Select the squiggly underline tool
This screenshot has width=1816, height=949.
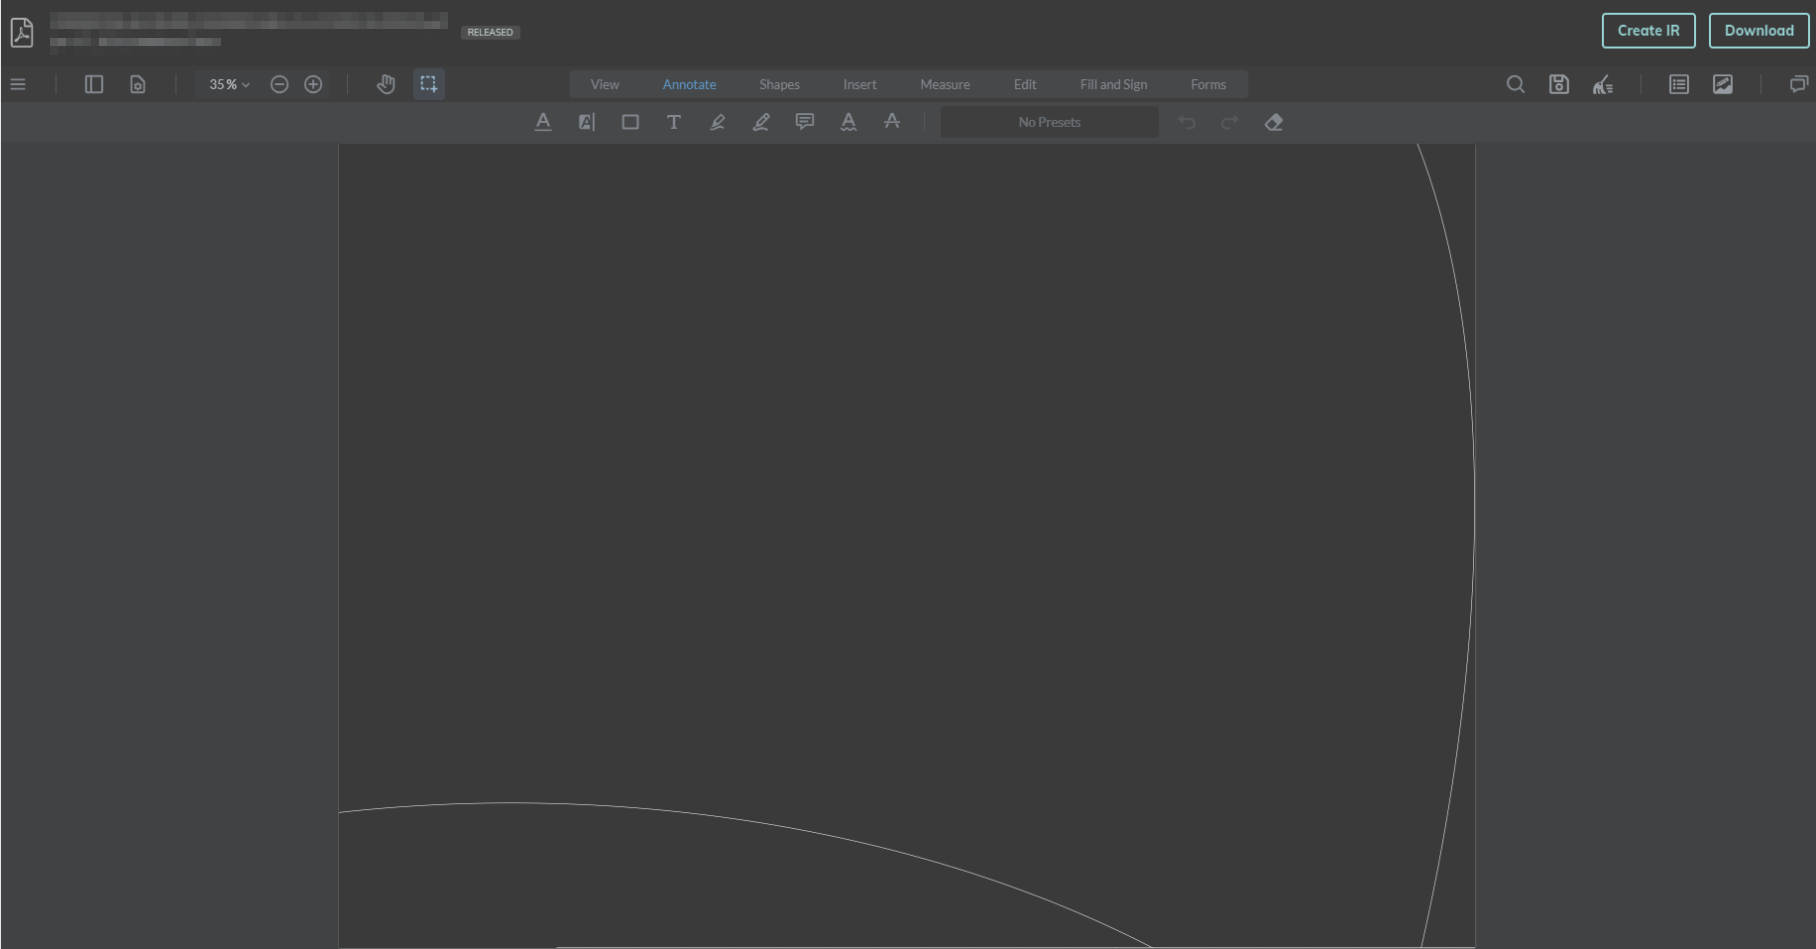tap(848, 121)
